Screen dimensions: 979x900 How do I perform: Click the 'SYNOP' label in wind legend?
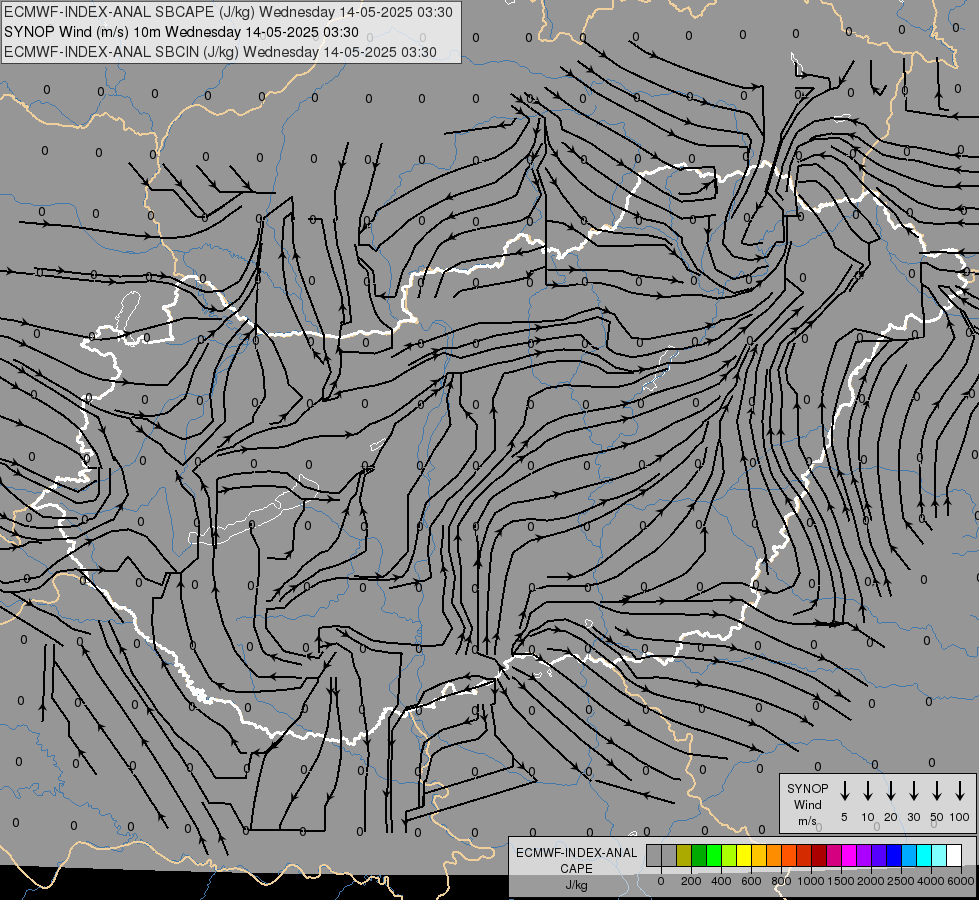pos(807,789)
